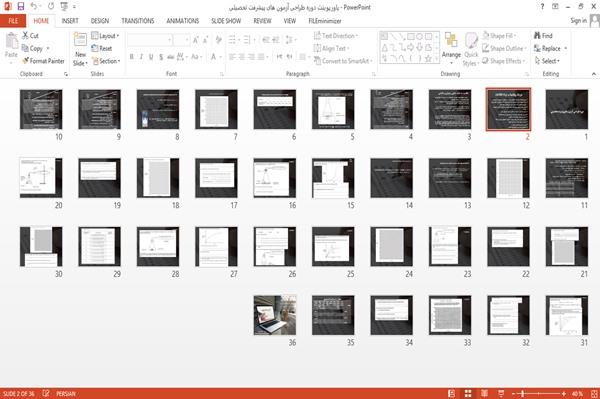Open the Layout dropdown
The width and height of the screenshot is (600, 399).
tap(105, 36)
